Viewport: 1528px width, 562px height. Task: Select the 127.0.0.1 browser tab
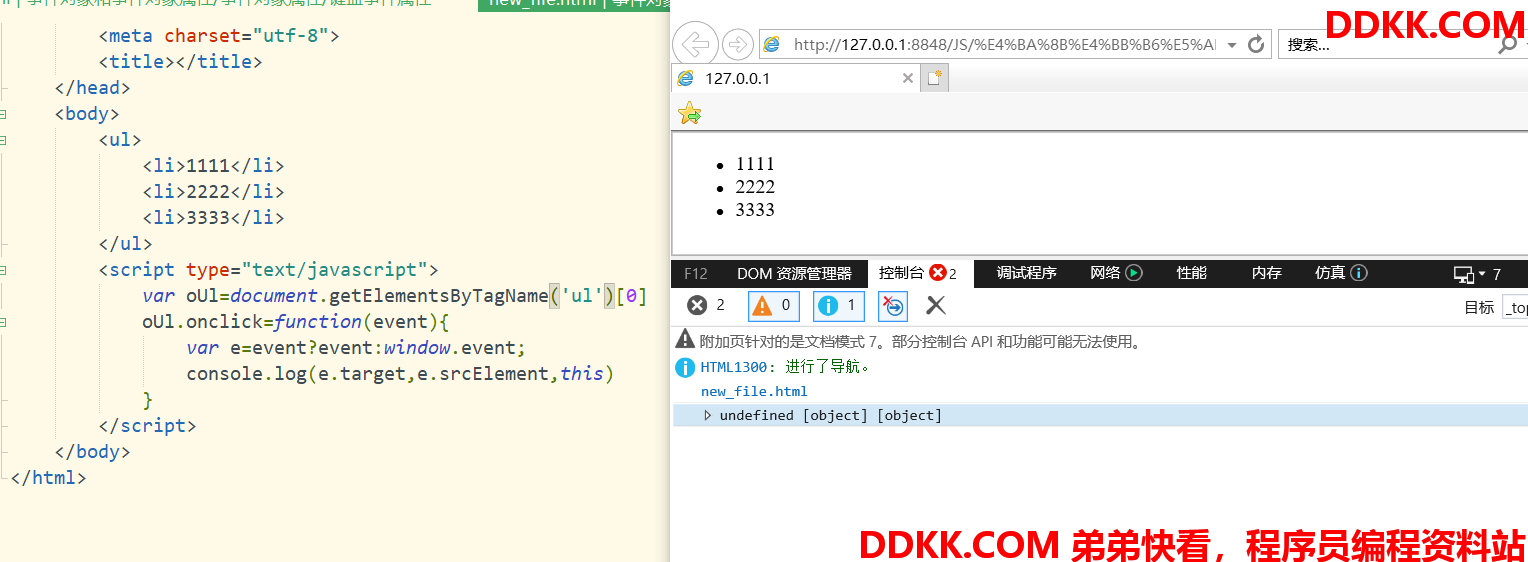796,78
